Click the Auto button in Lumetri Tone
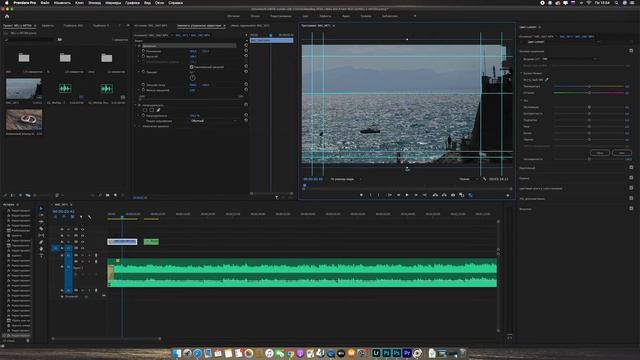Viewport: 640px width, 360px height. [621, 153]
